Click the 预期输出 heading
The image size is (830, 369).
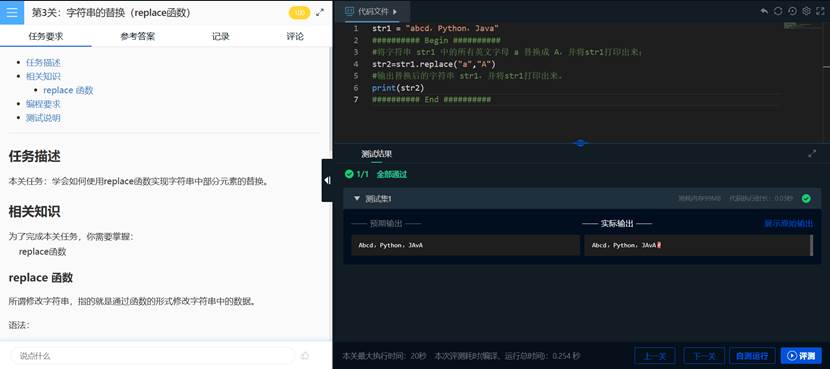[x=386, y=223]
